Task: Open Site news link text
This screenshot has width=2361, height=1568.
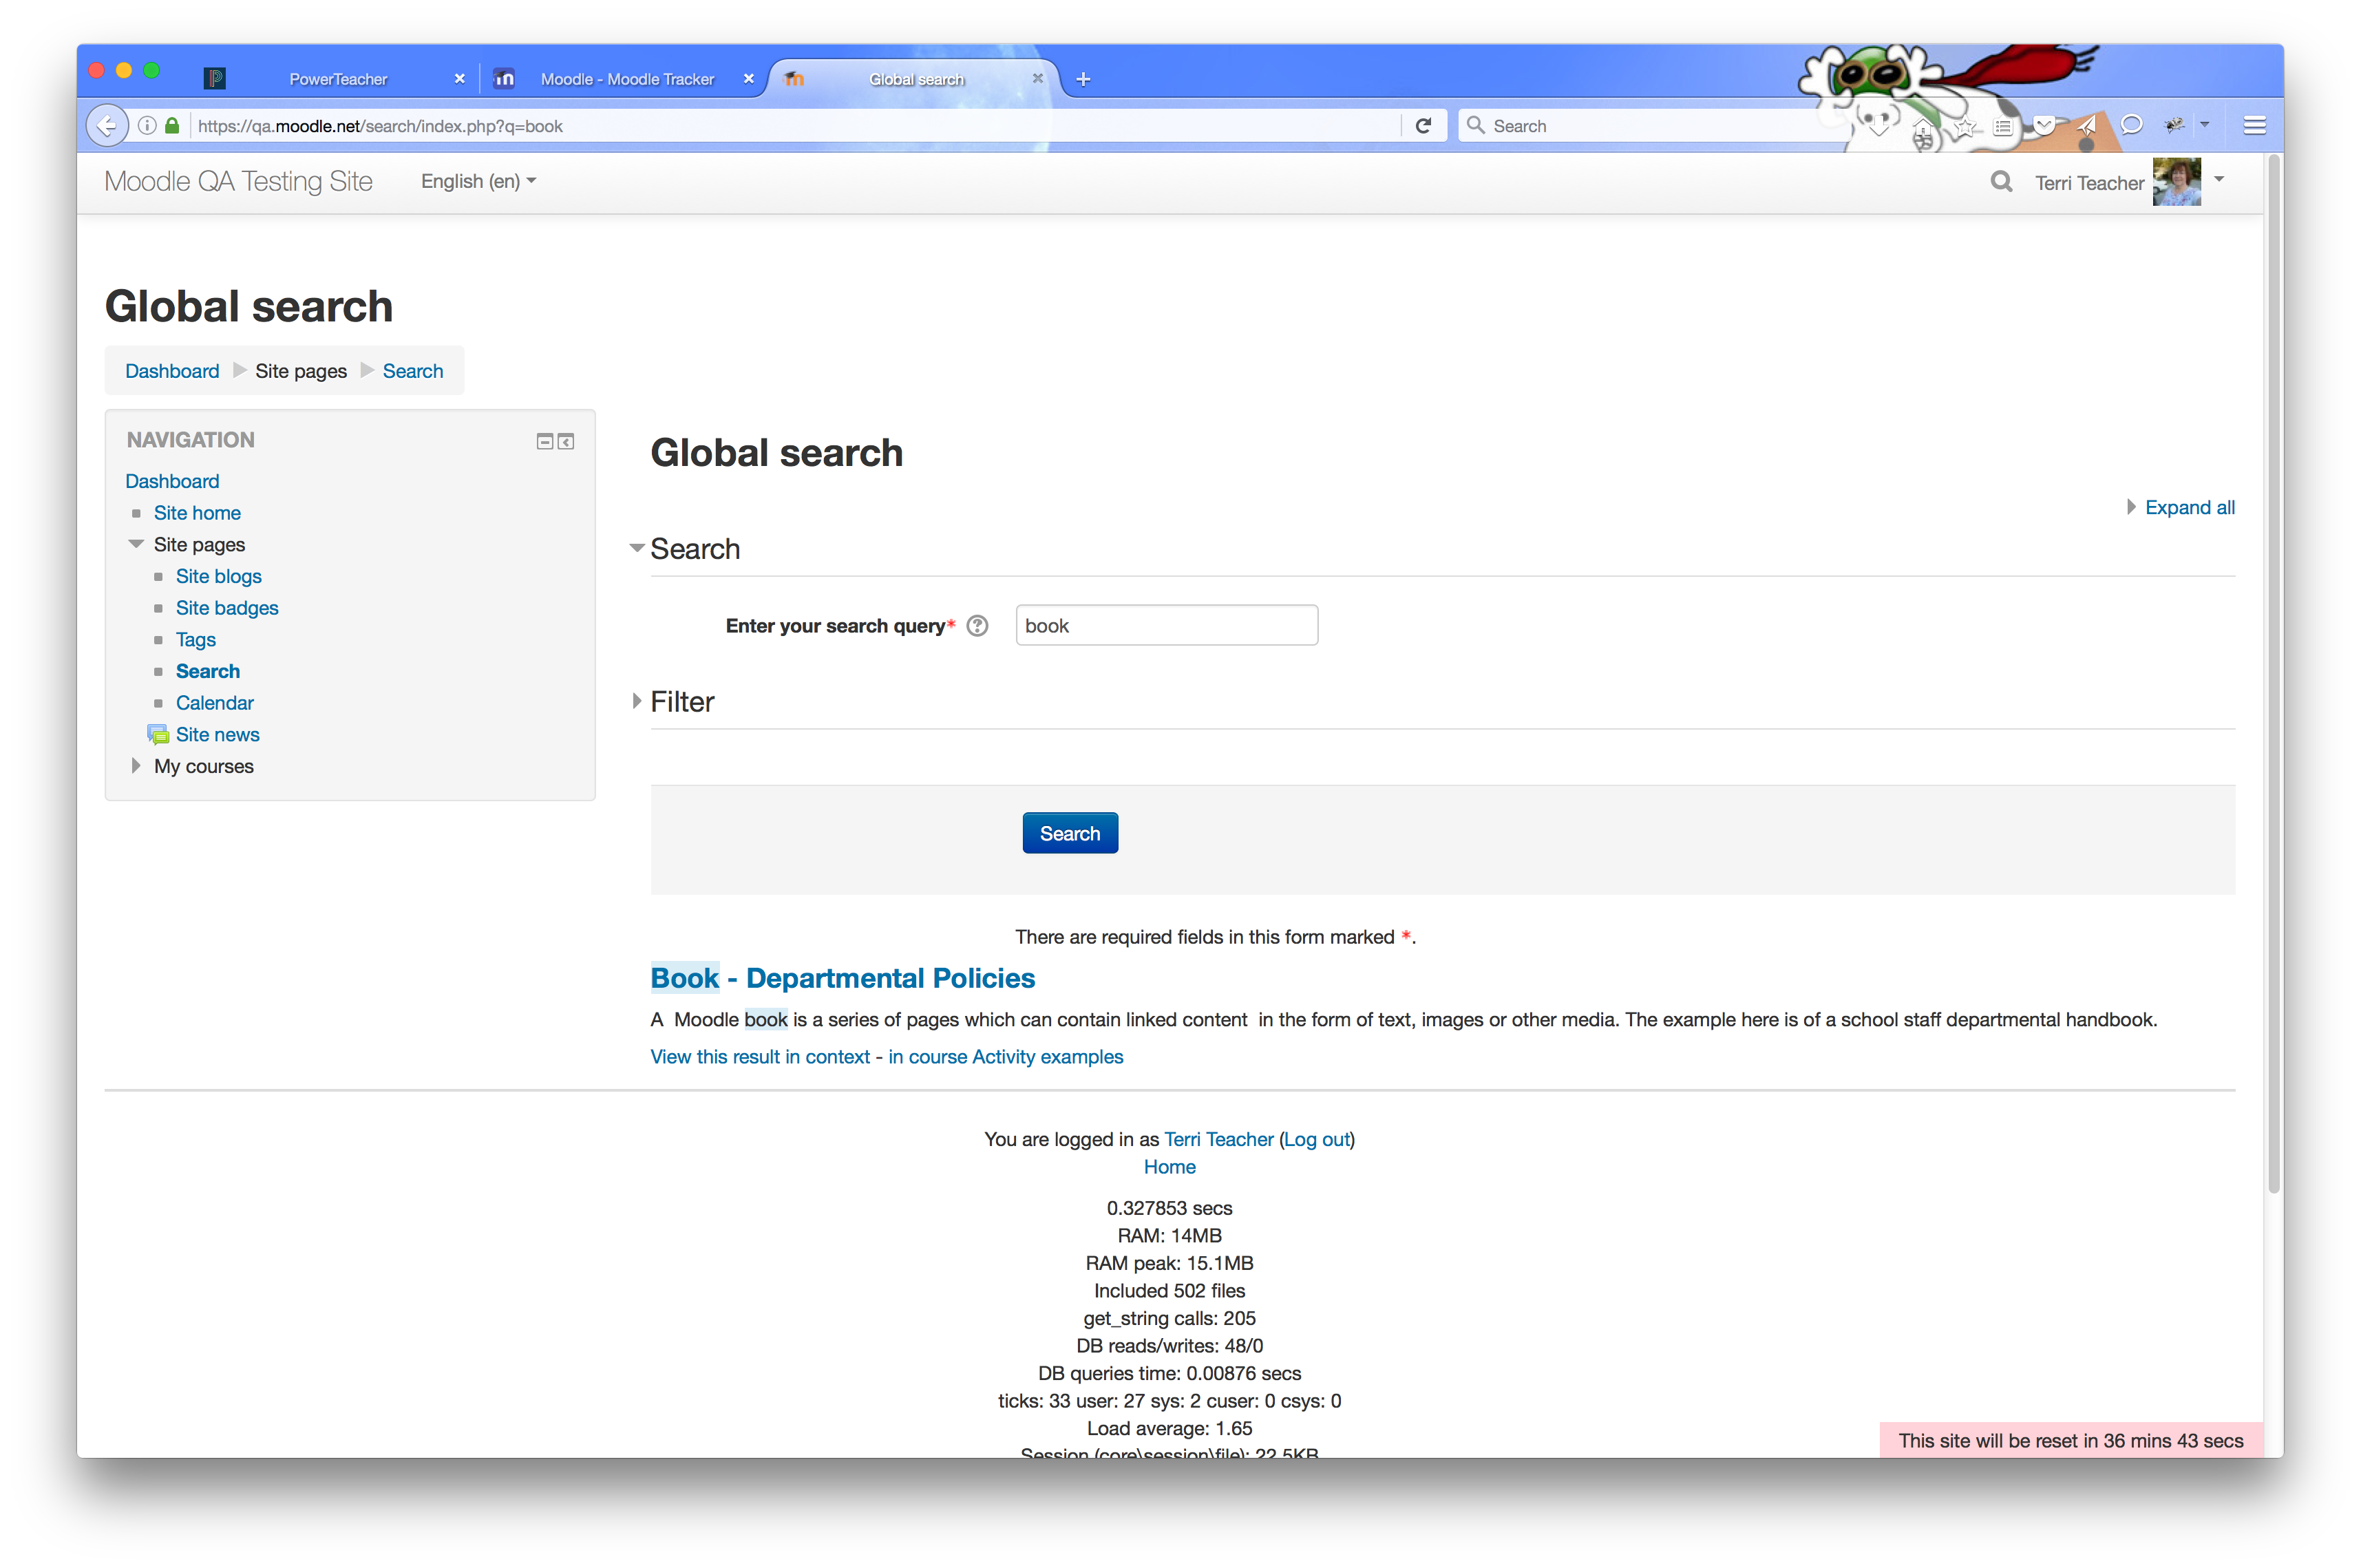Action: point(218,735)
